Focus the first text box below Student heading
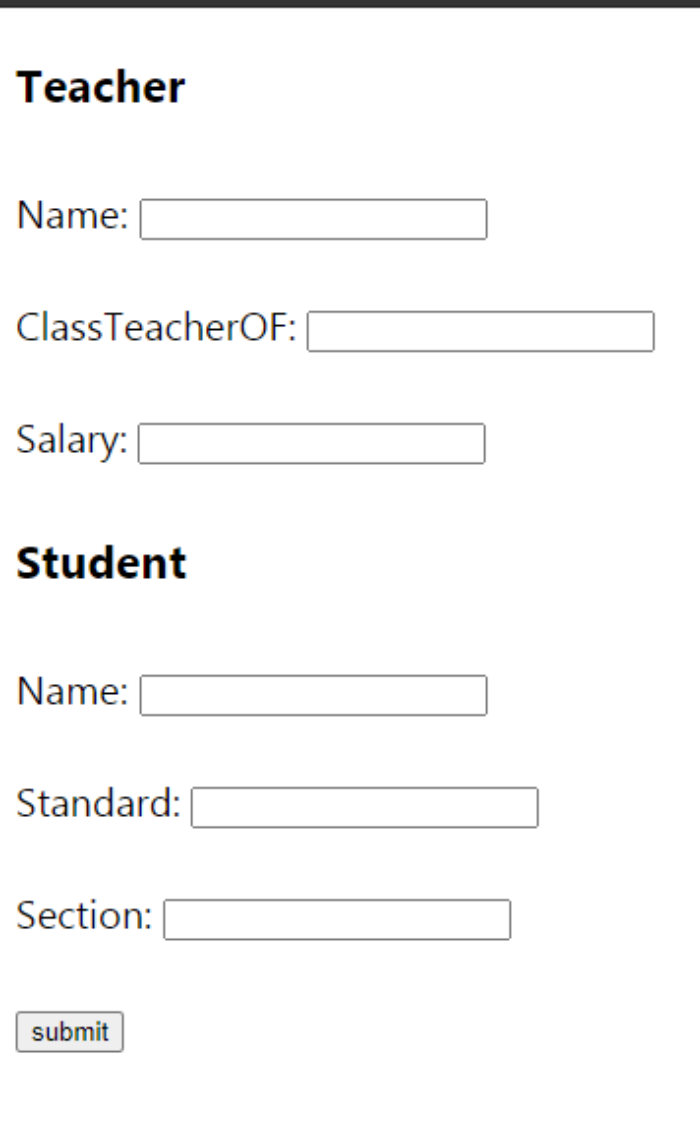Viewport: 700px width, 1145px height. click(313, 695)
